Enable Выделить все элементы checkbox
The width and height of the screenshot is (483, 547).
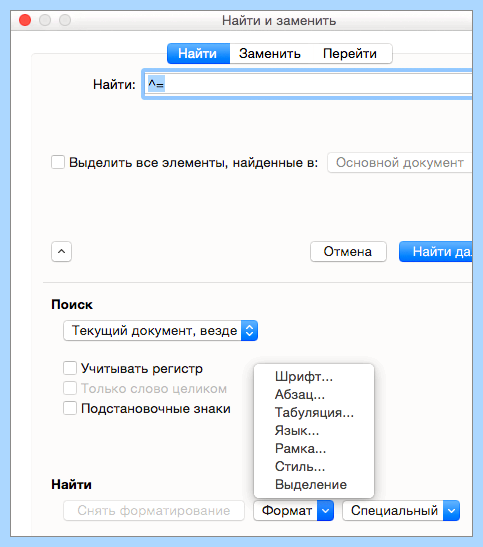click(x=58, y=163)
